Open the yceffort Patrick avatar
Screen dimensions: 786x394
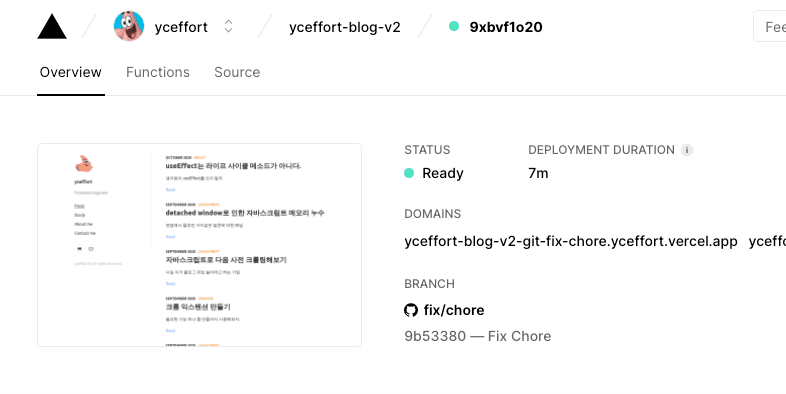(129, 26)
